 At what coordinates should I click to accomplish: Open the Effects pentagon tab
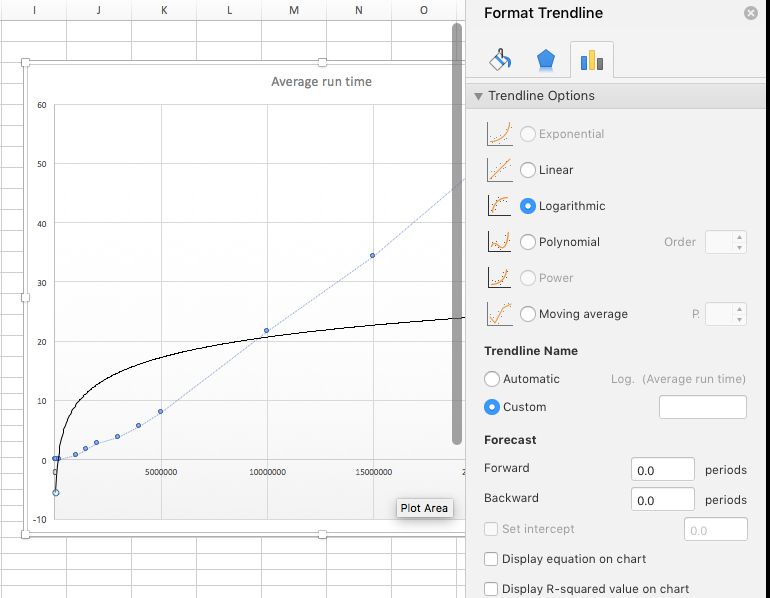(x=546, y=60)
